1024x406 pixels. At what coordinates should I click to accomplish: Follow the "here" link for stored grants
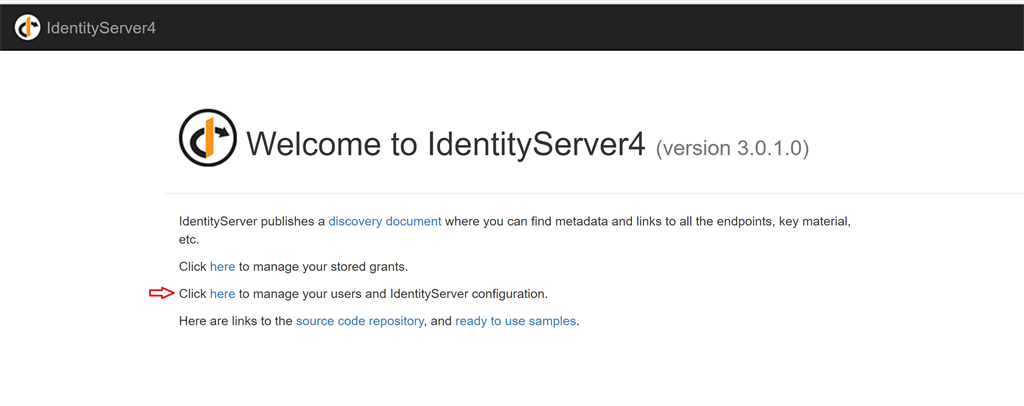coord(222,267)
